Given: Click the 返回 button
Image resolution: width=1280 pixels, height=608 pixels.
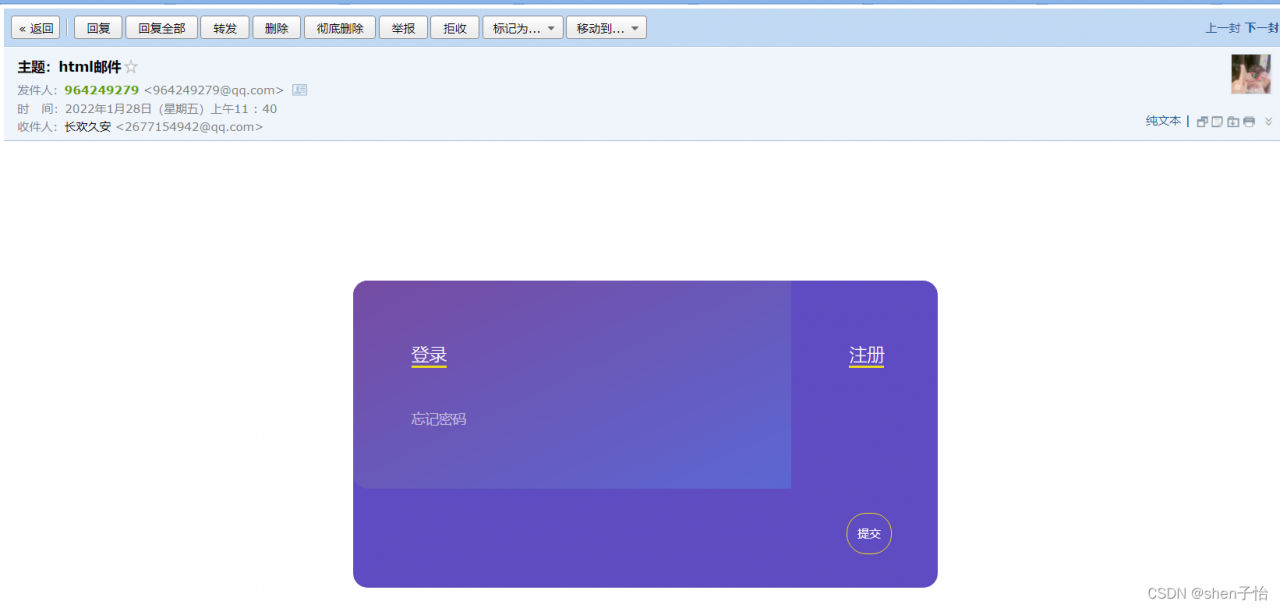Looking at the screenshot, I should pyautogui.click(x=36, y=28).
